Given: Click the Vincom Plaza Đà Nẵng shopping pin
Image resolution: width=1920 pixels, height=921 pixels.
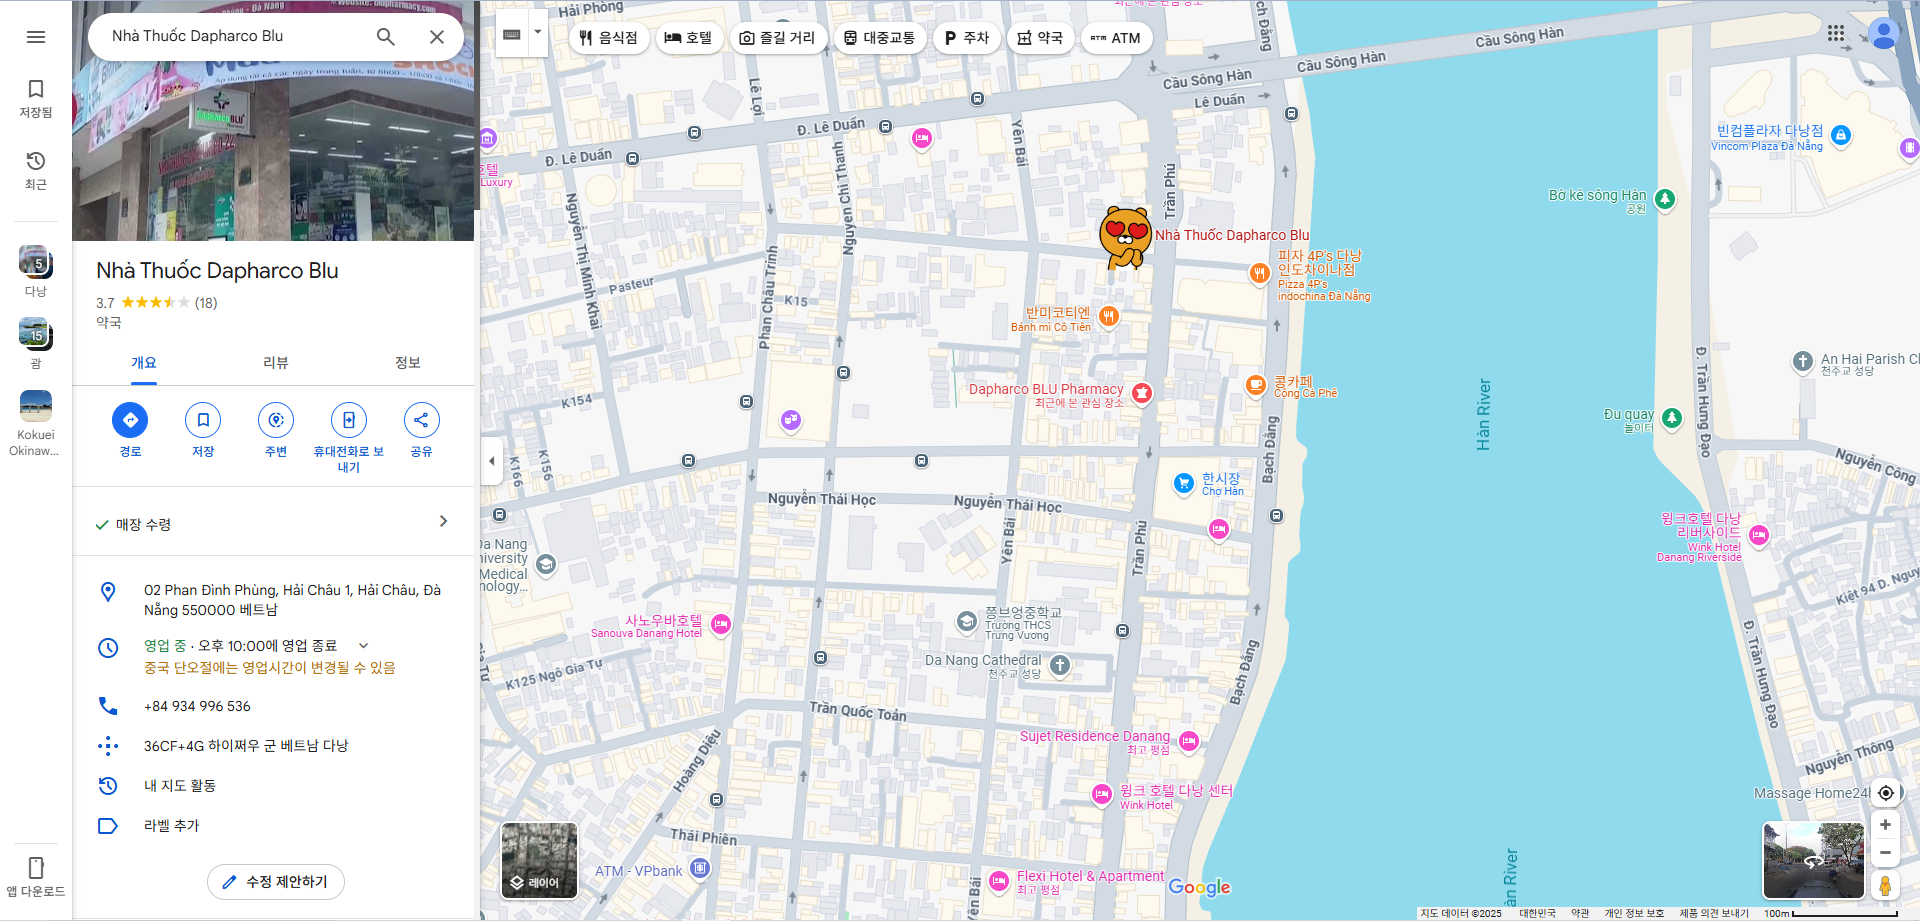Looking at the screenshot, I should tap(1840, 135).
